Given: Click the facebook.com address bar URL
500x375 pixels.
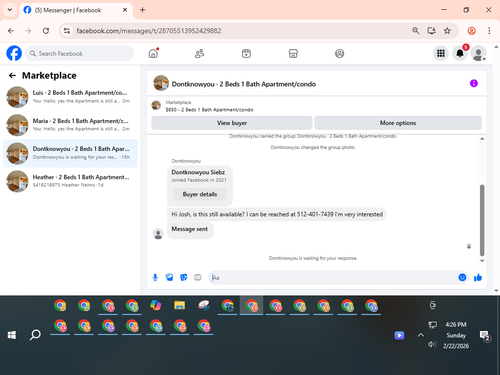Looking at the screenshot, I should tap(149, 31).
